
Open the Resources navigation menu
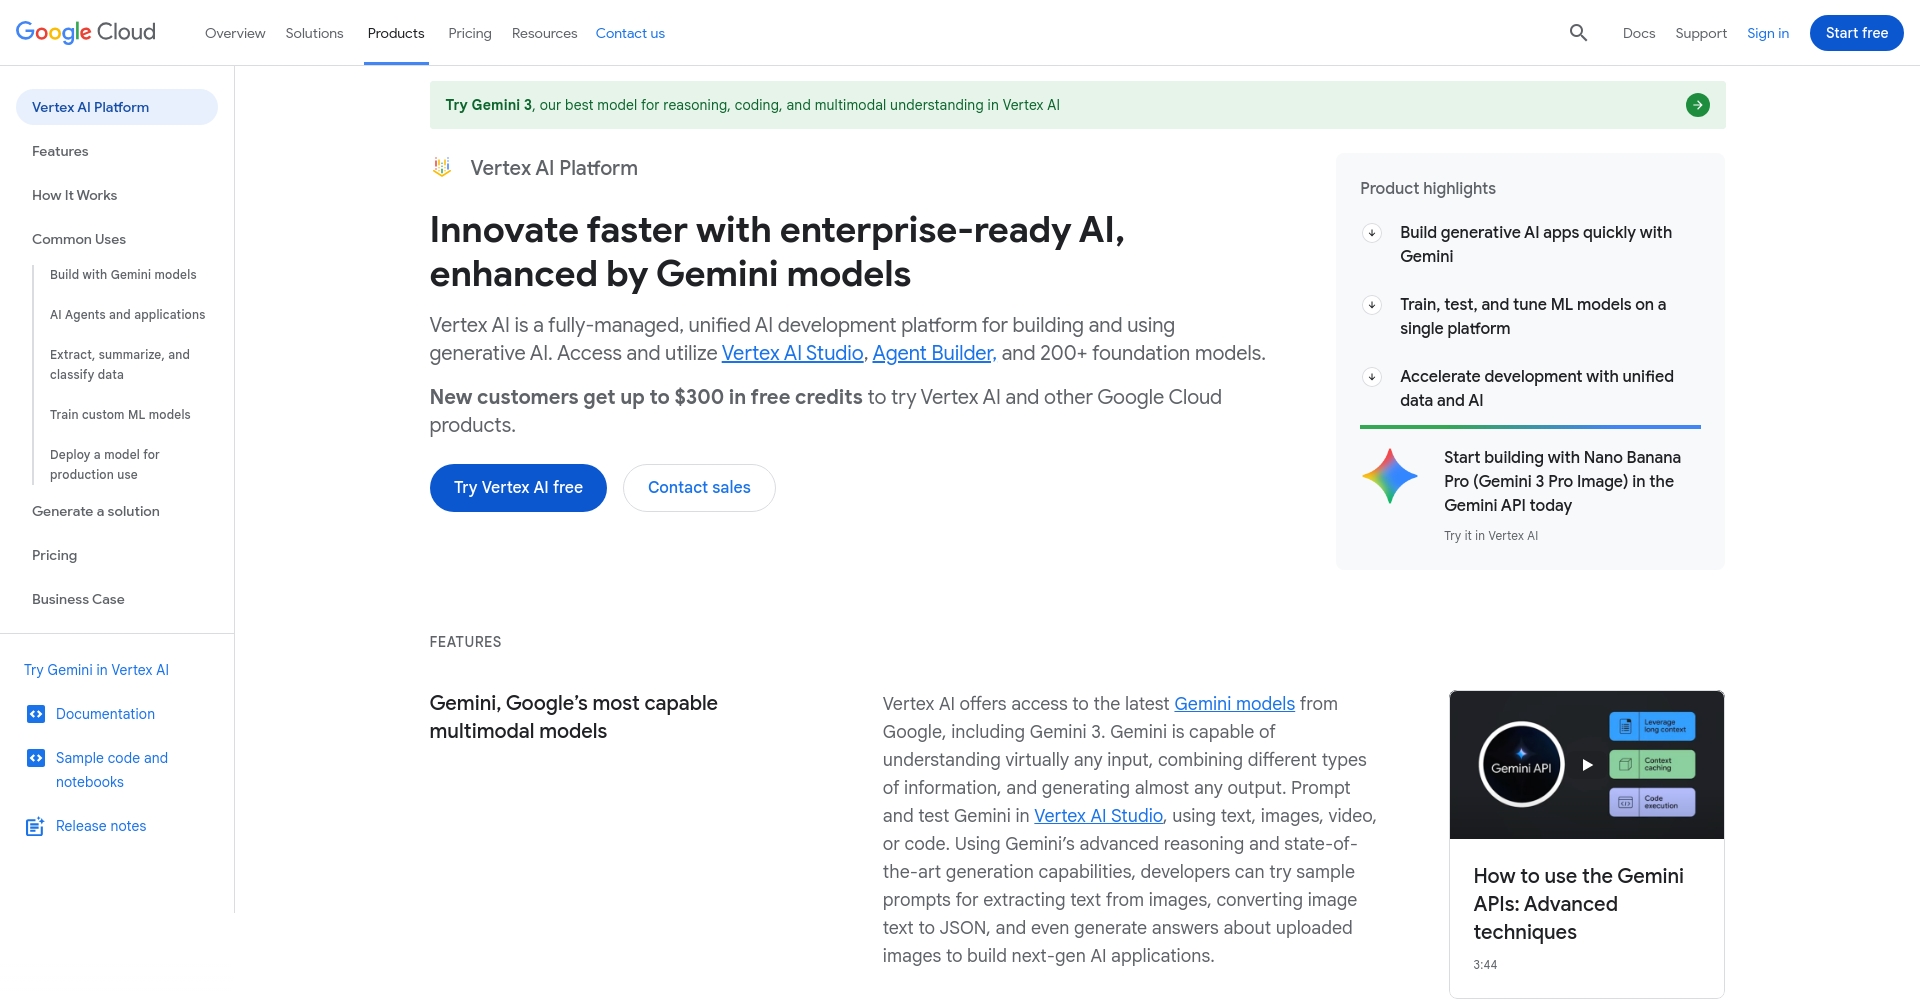click(x=544, y=33)
